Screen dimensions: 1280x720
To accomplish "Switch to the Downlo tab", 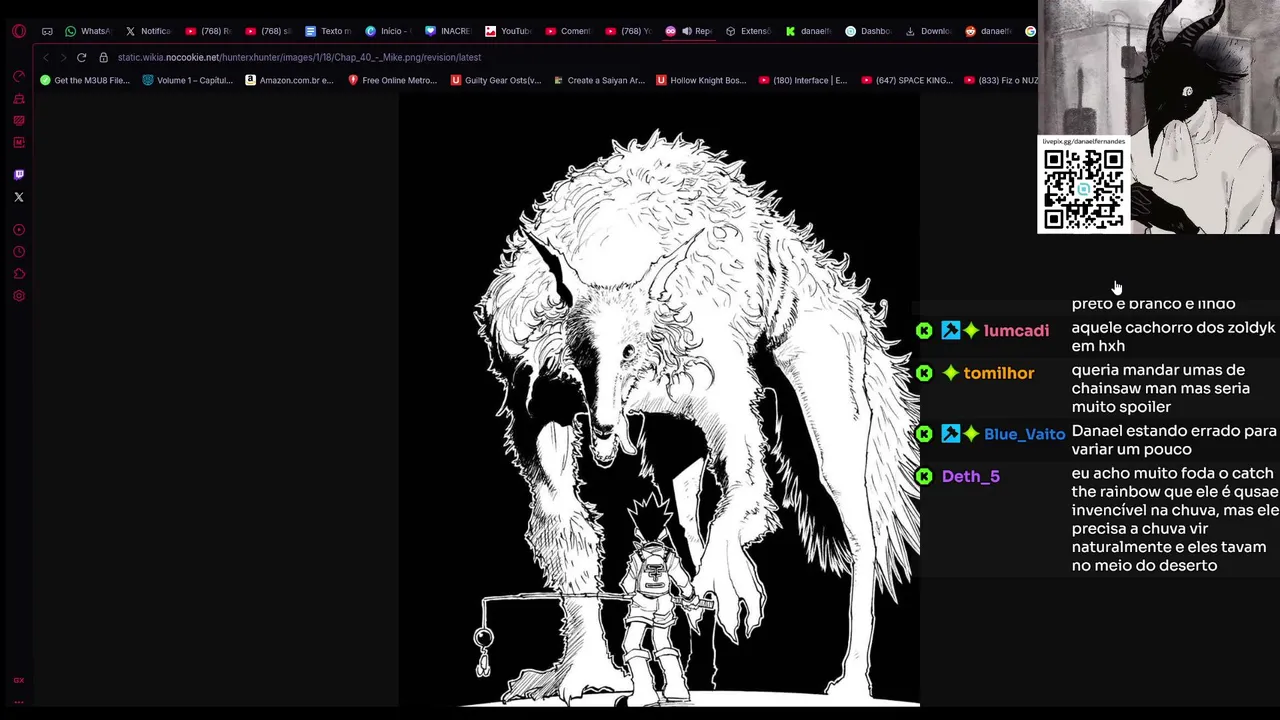I will click(928, 31).
